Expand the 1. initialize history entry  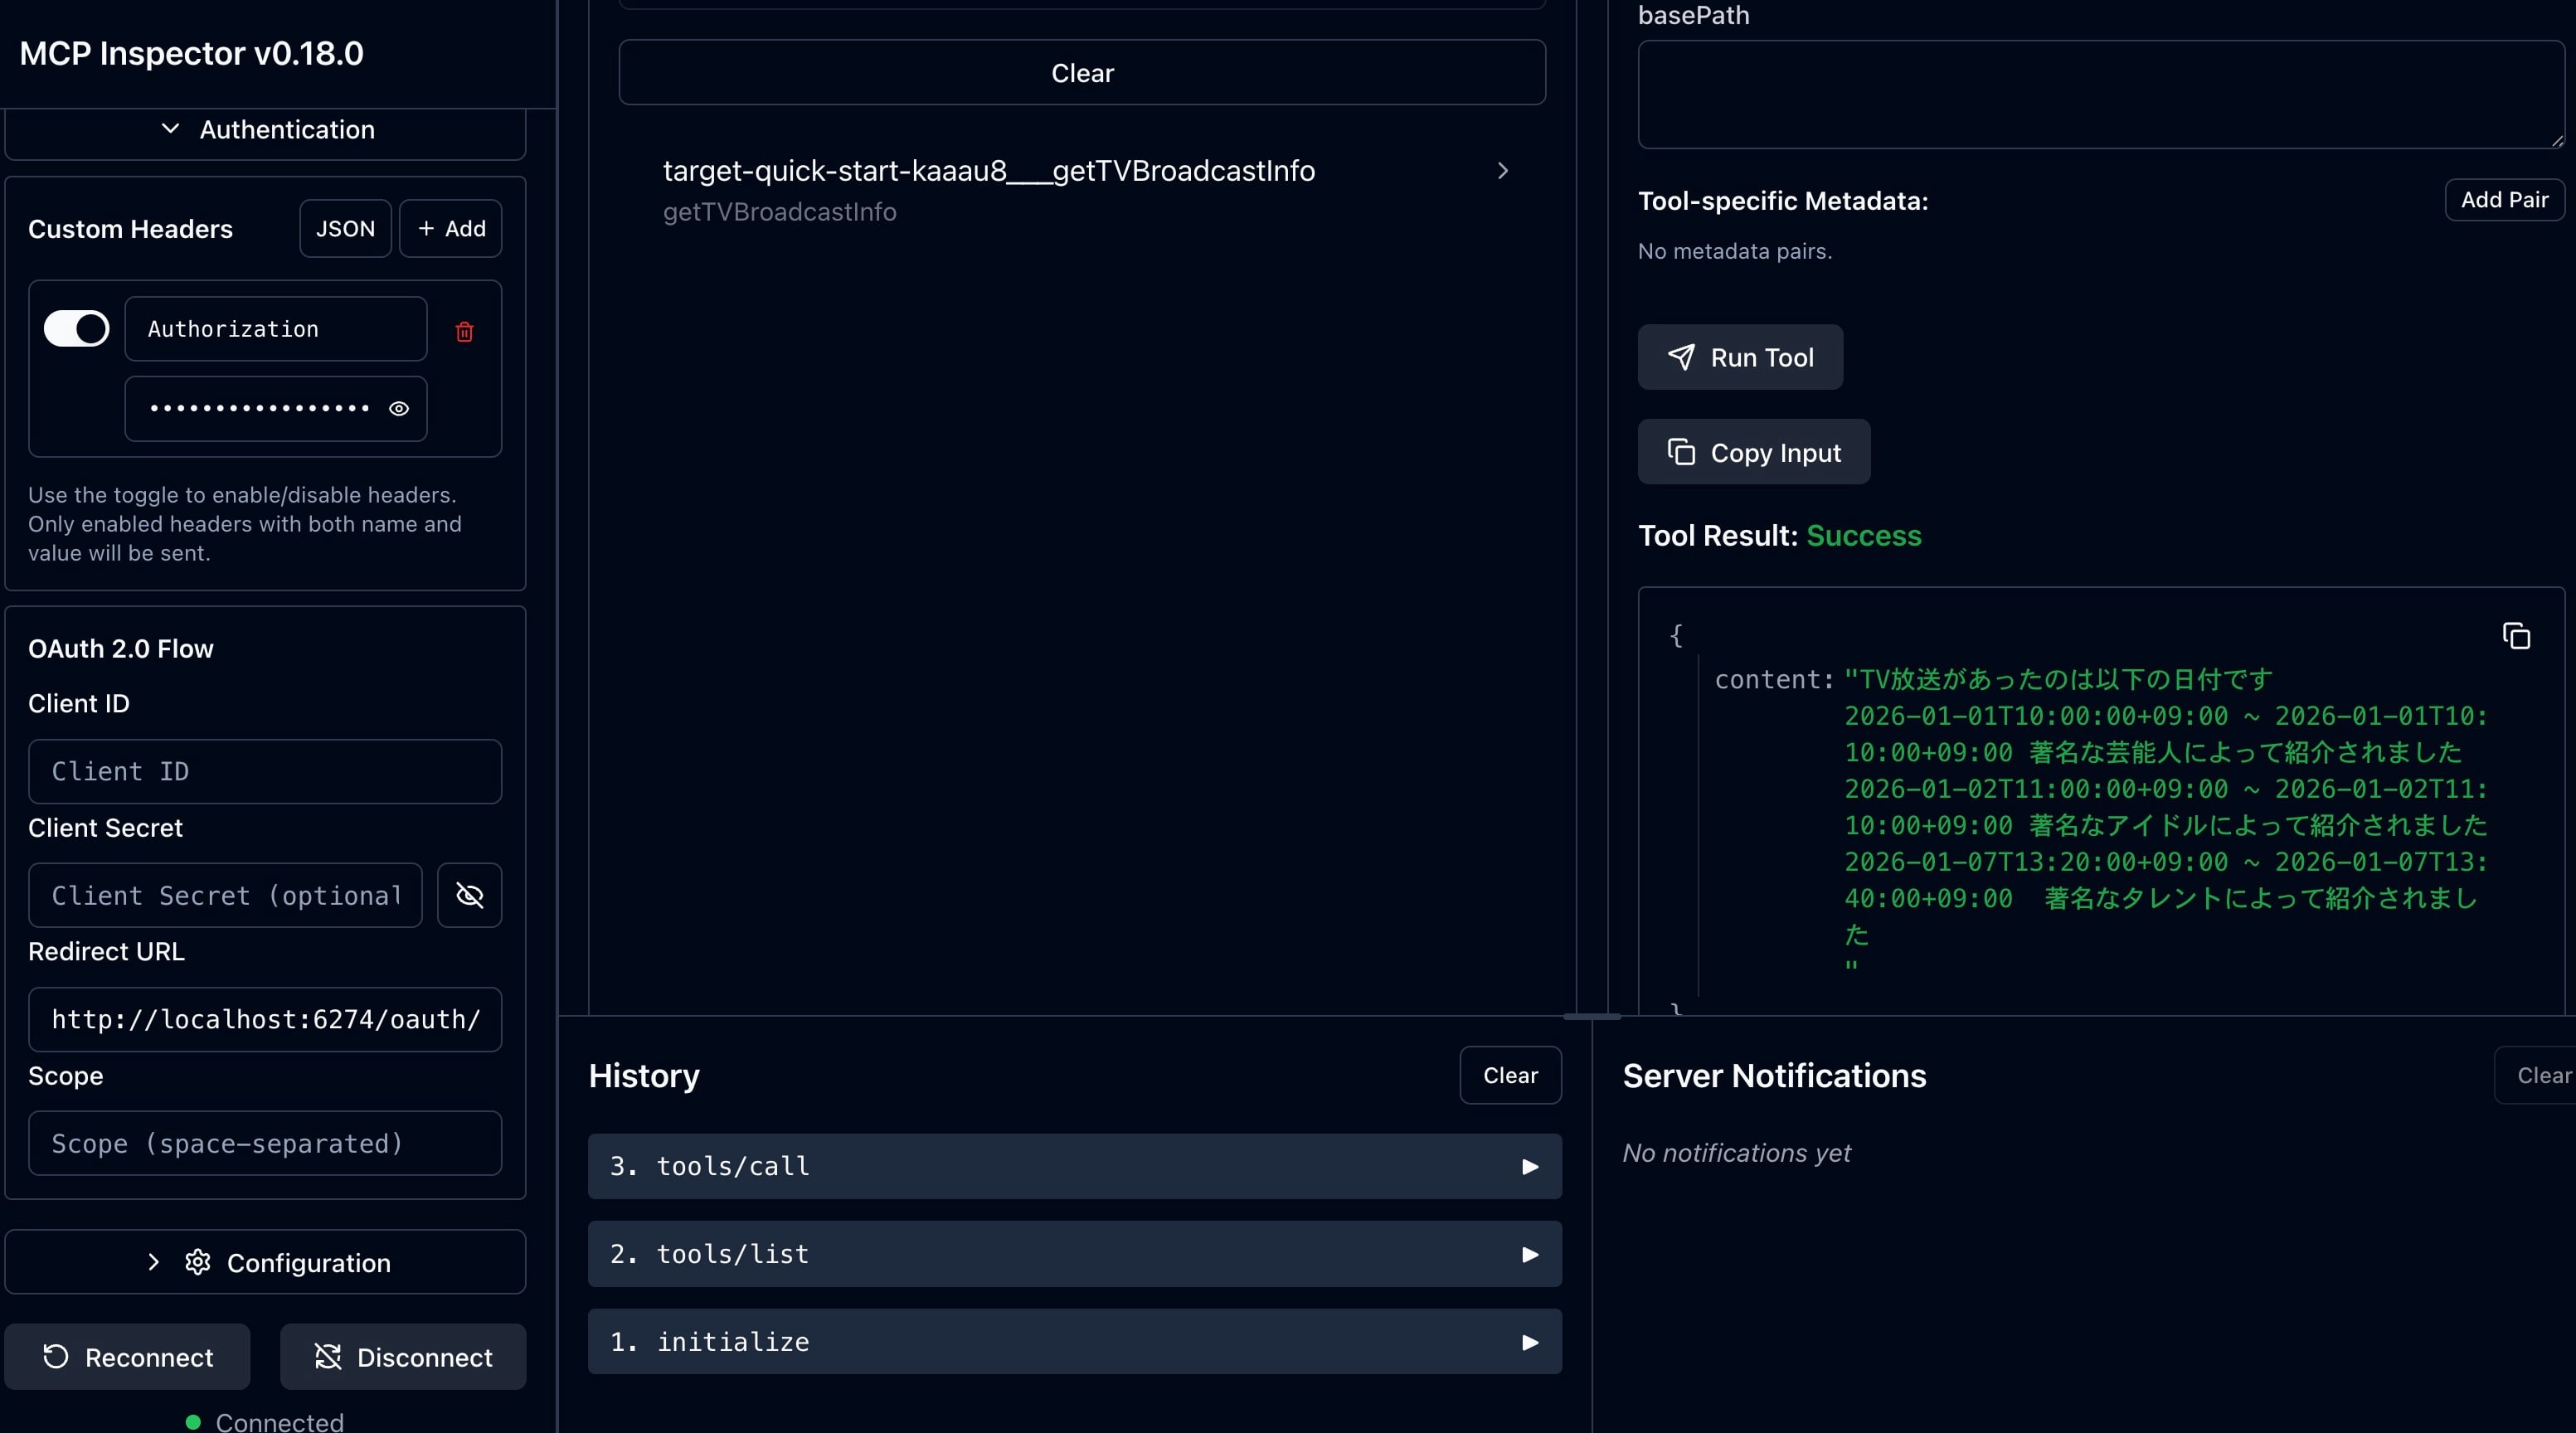tap(1529, 1342)
